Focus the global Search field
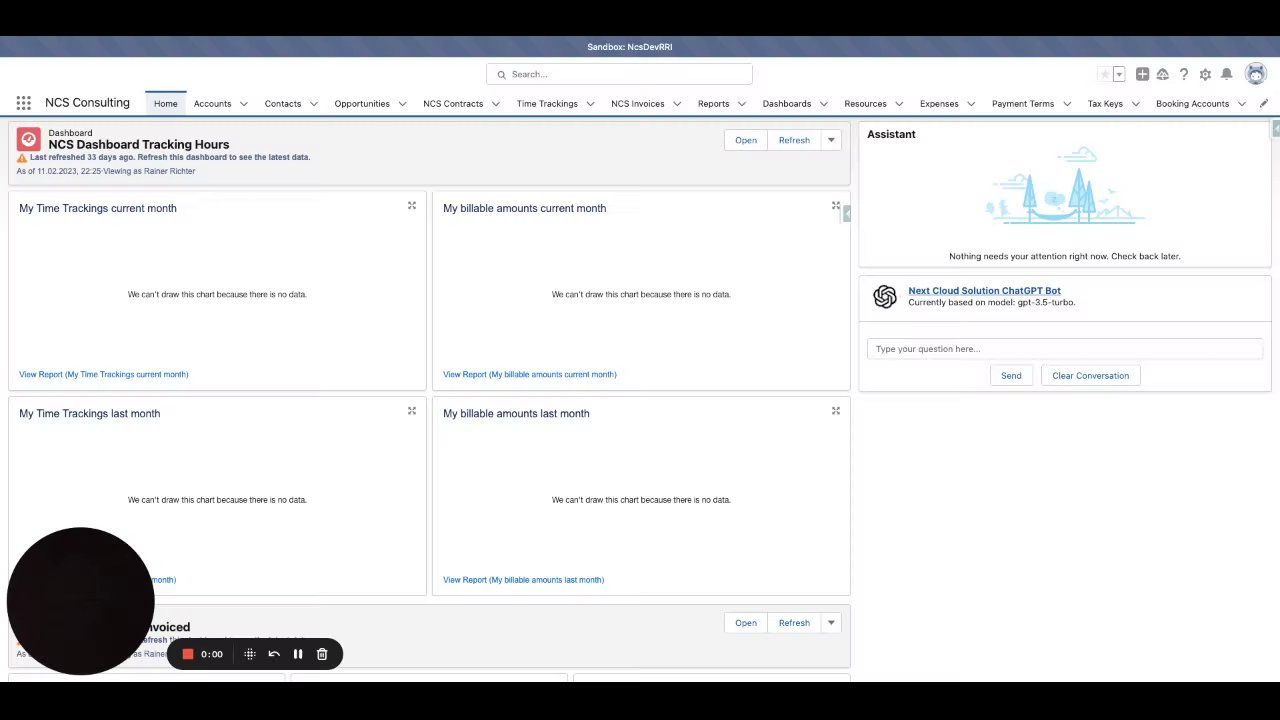Screen dimensions: 1280x720 click(619, 74)
